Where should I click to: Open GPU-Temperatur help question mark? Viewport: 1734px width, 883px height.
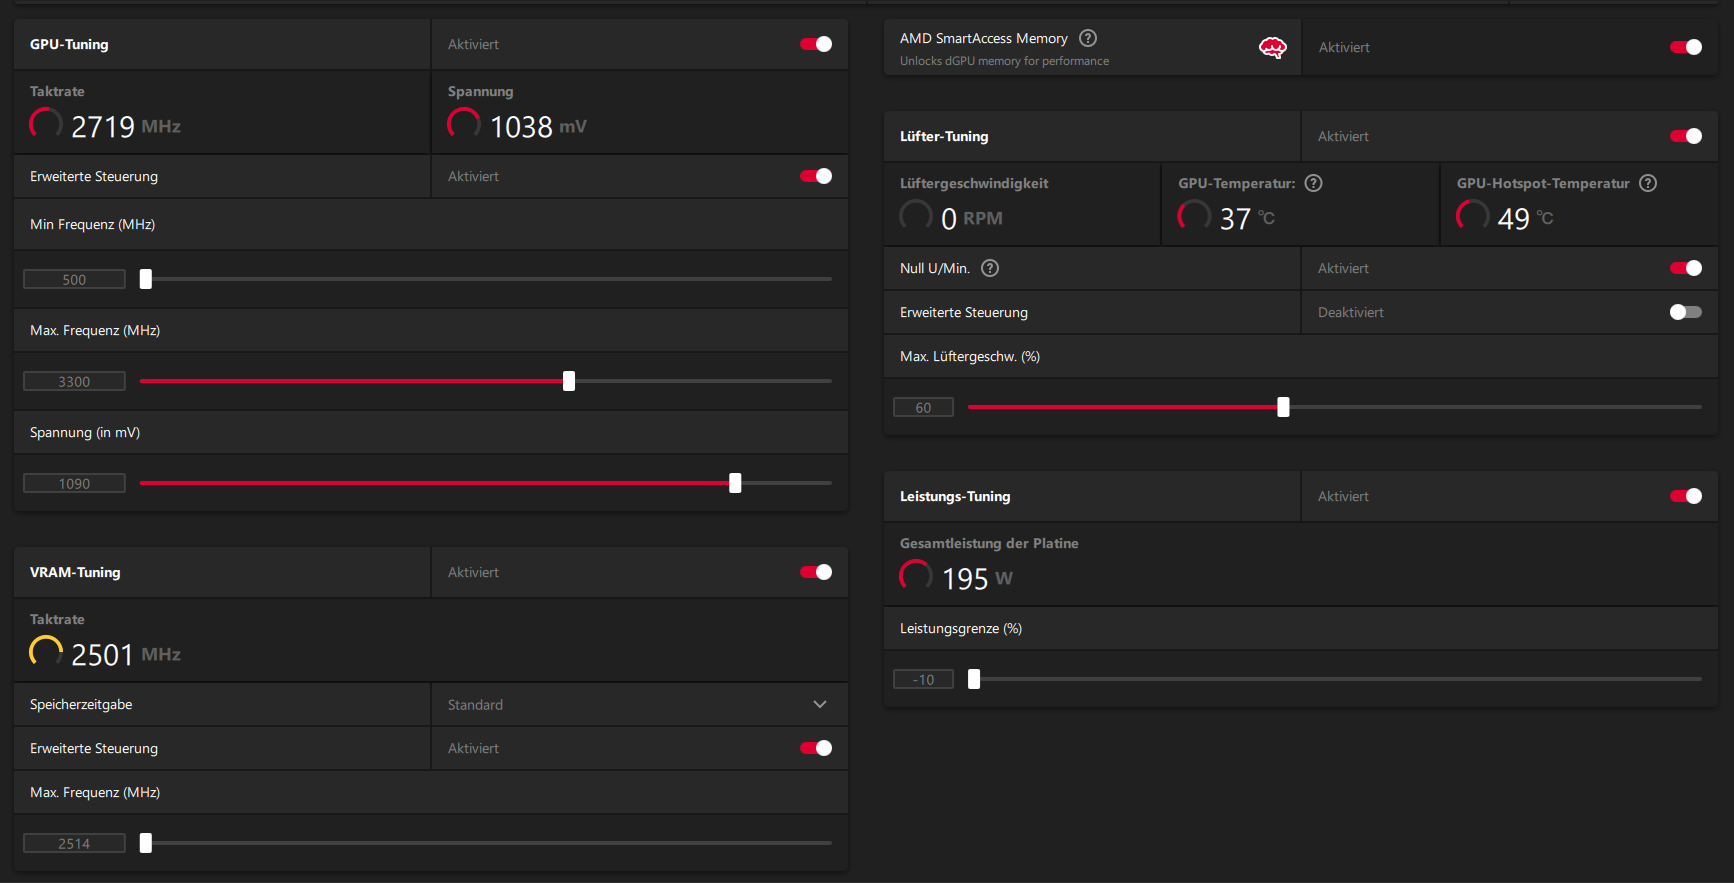[1314, 183]
